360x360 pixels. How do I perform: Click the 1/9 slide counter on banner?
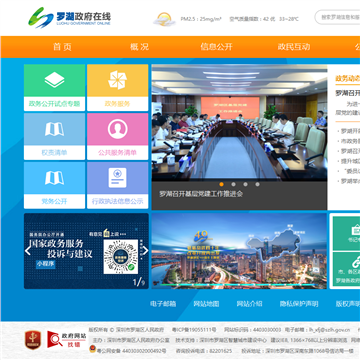coord(139,282)
